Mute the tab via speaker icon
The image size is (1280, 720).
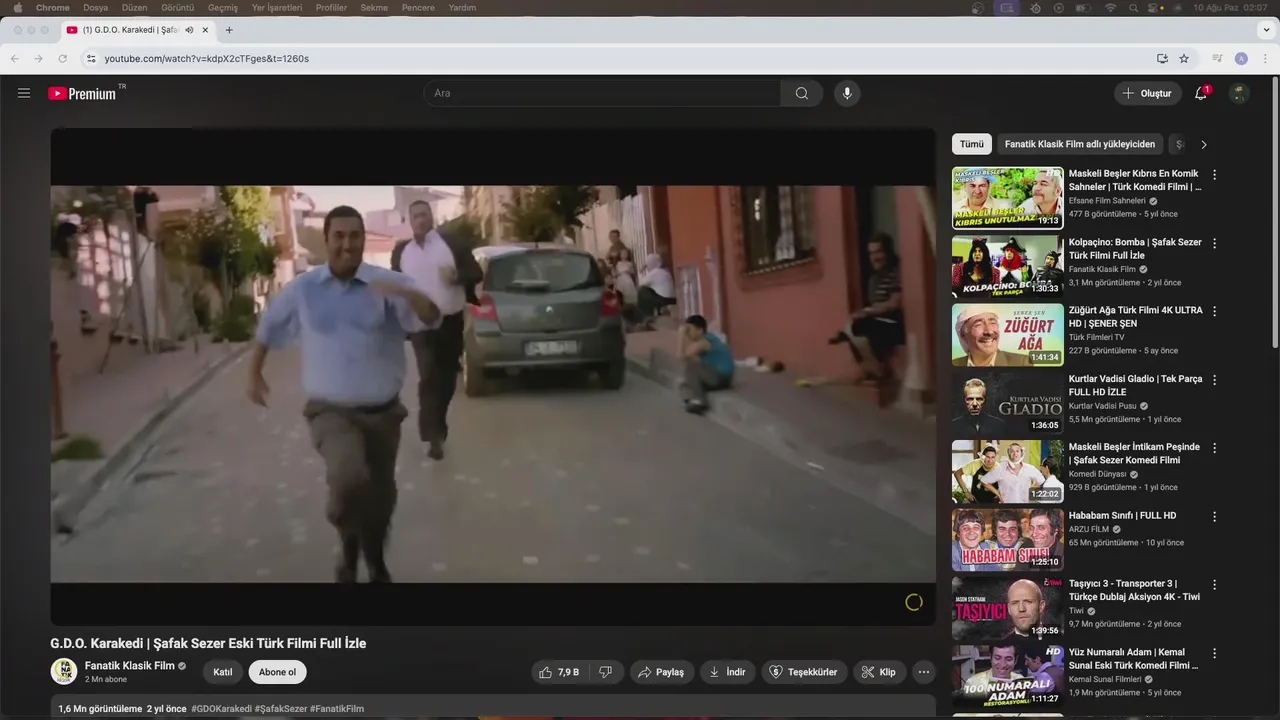click(x=189, y=30)
